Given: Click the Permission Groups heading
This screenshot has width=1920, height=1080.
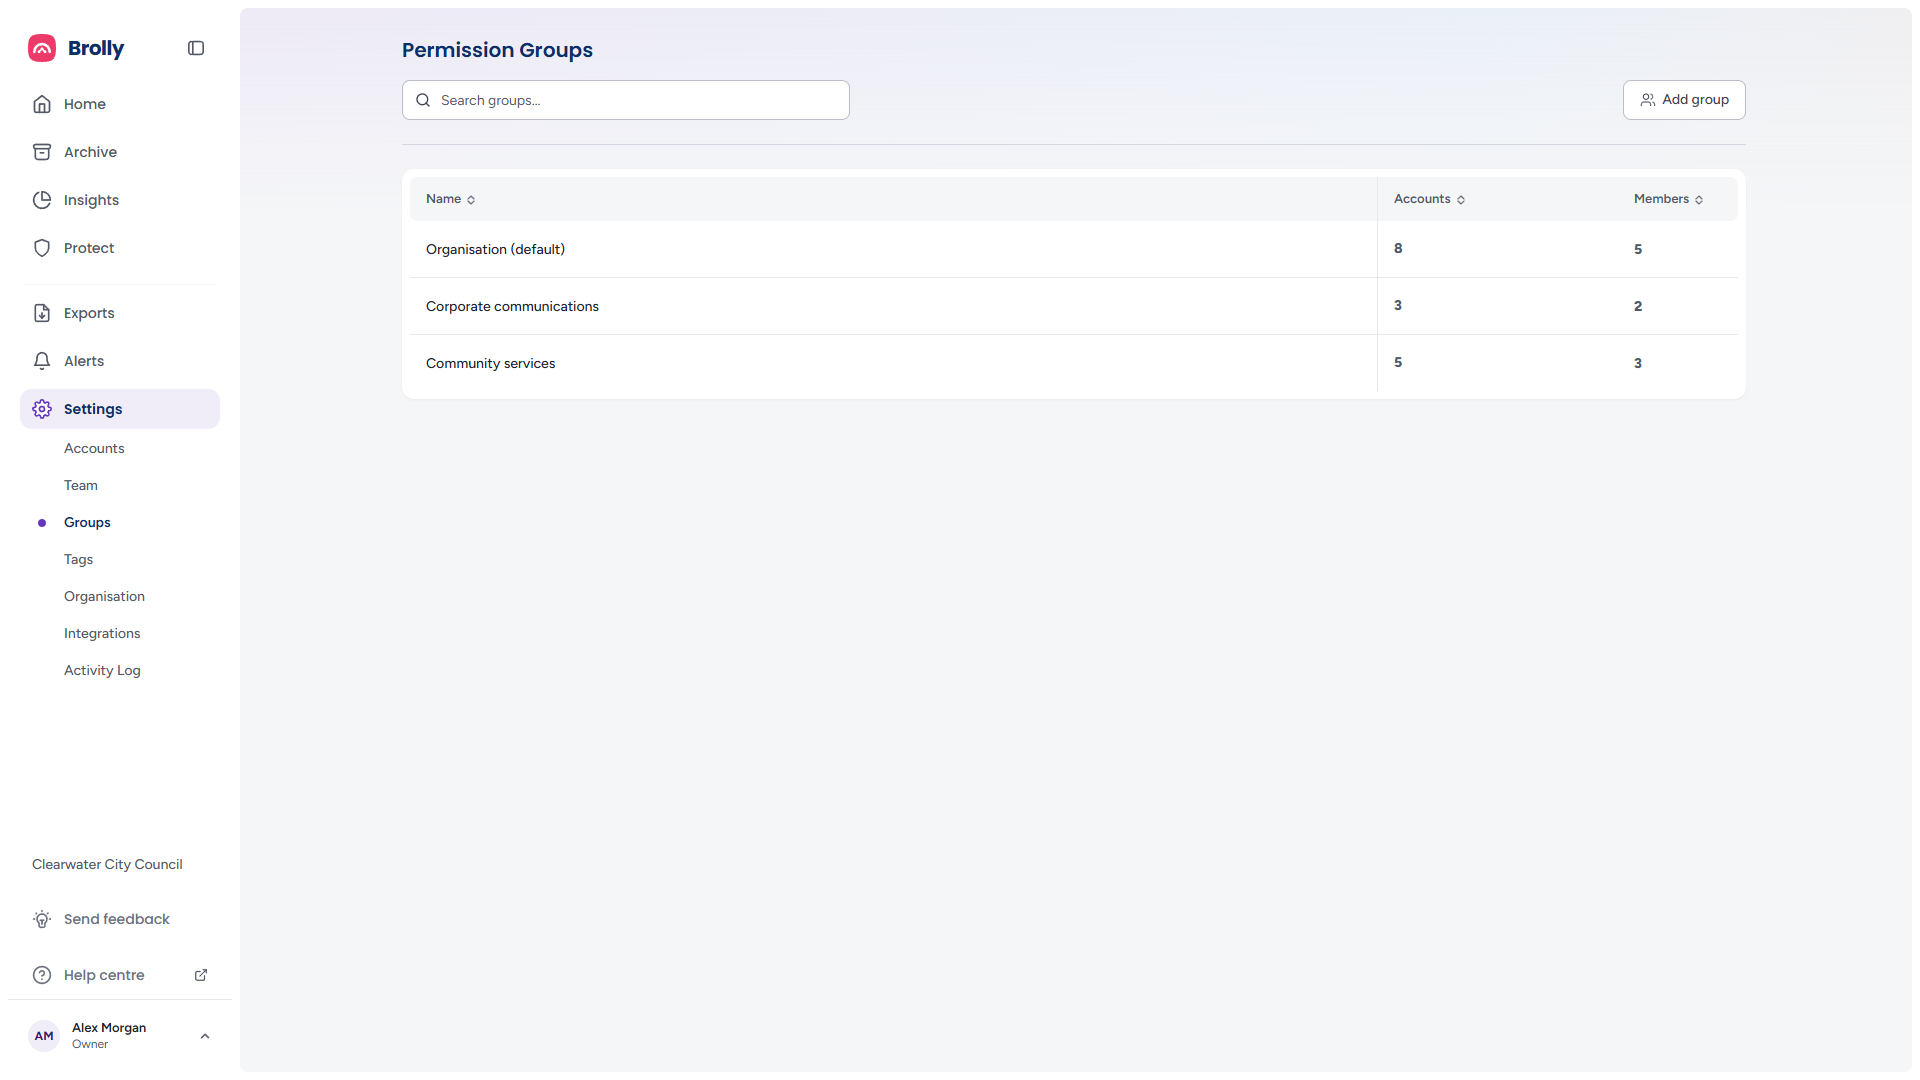Looking at the screenshot, I should [x=497, y=50].
